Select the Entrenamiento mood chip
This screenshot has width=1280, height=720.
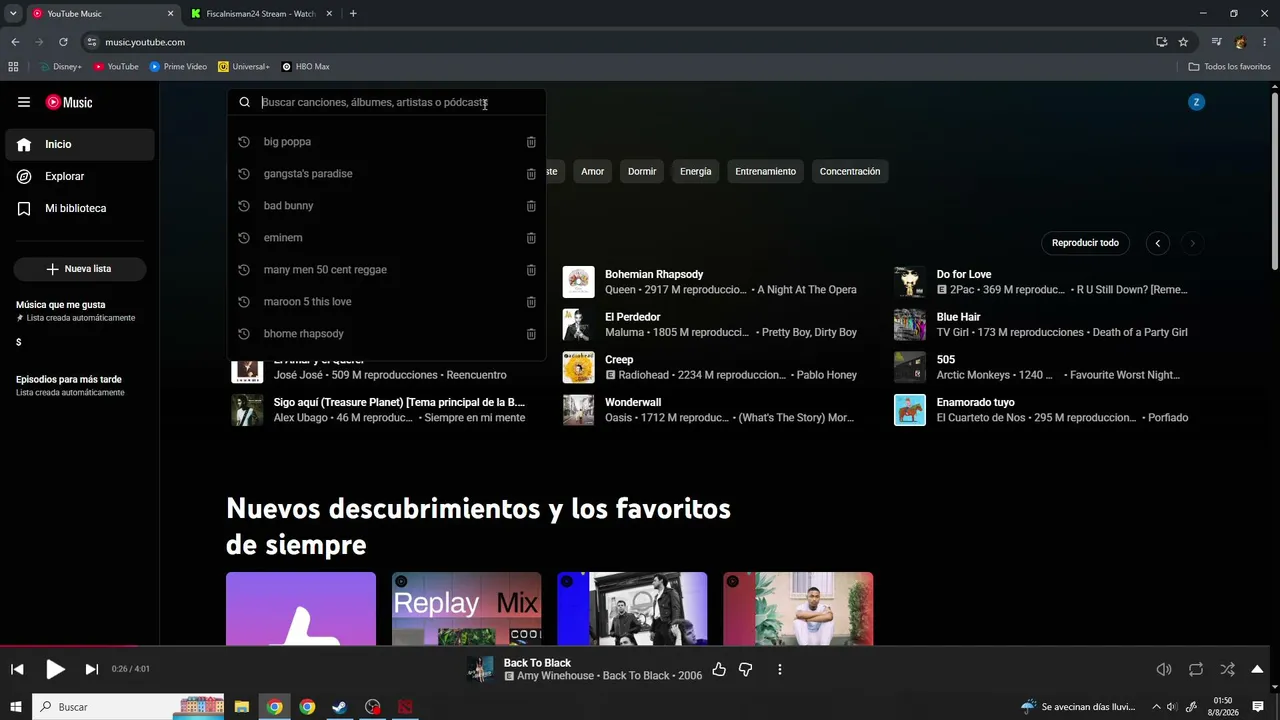coord(766,171)
